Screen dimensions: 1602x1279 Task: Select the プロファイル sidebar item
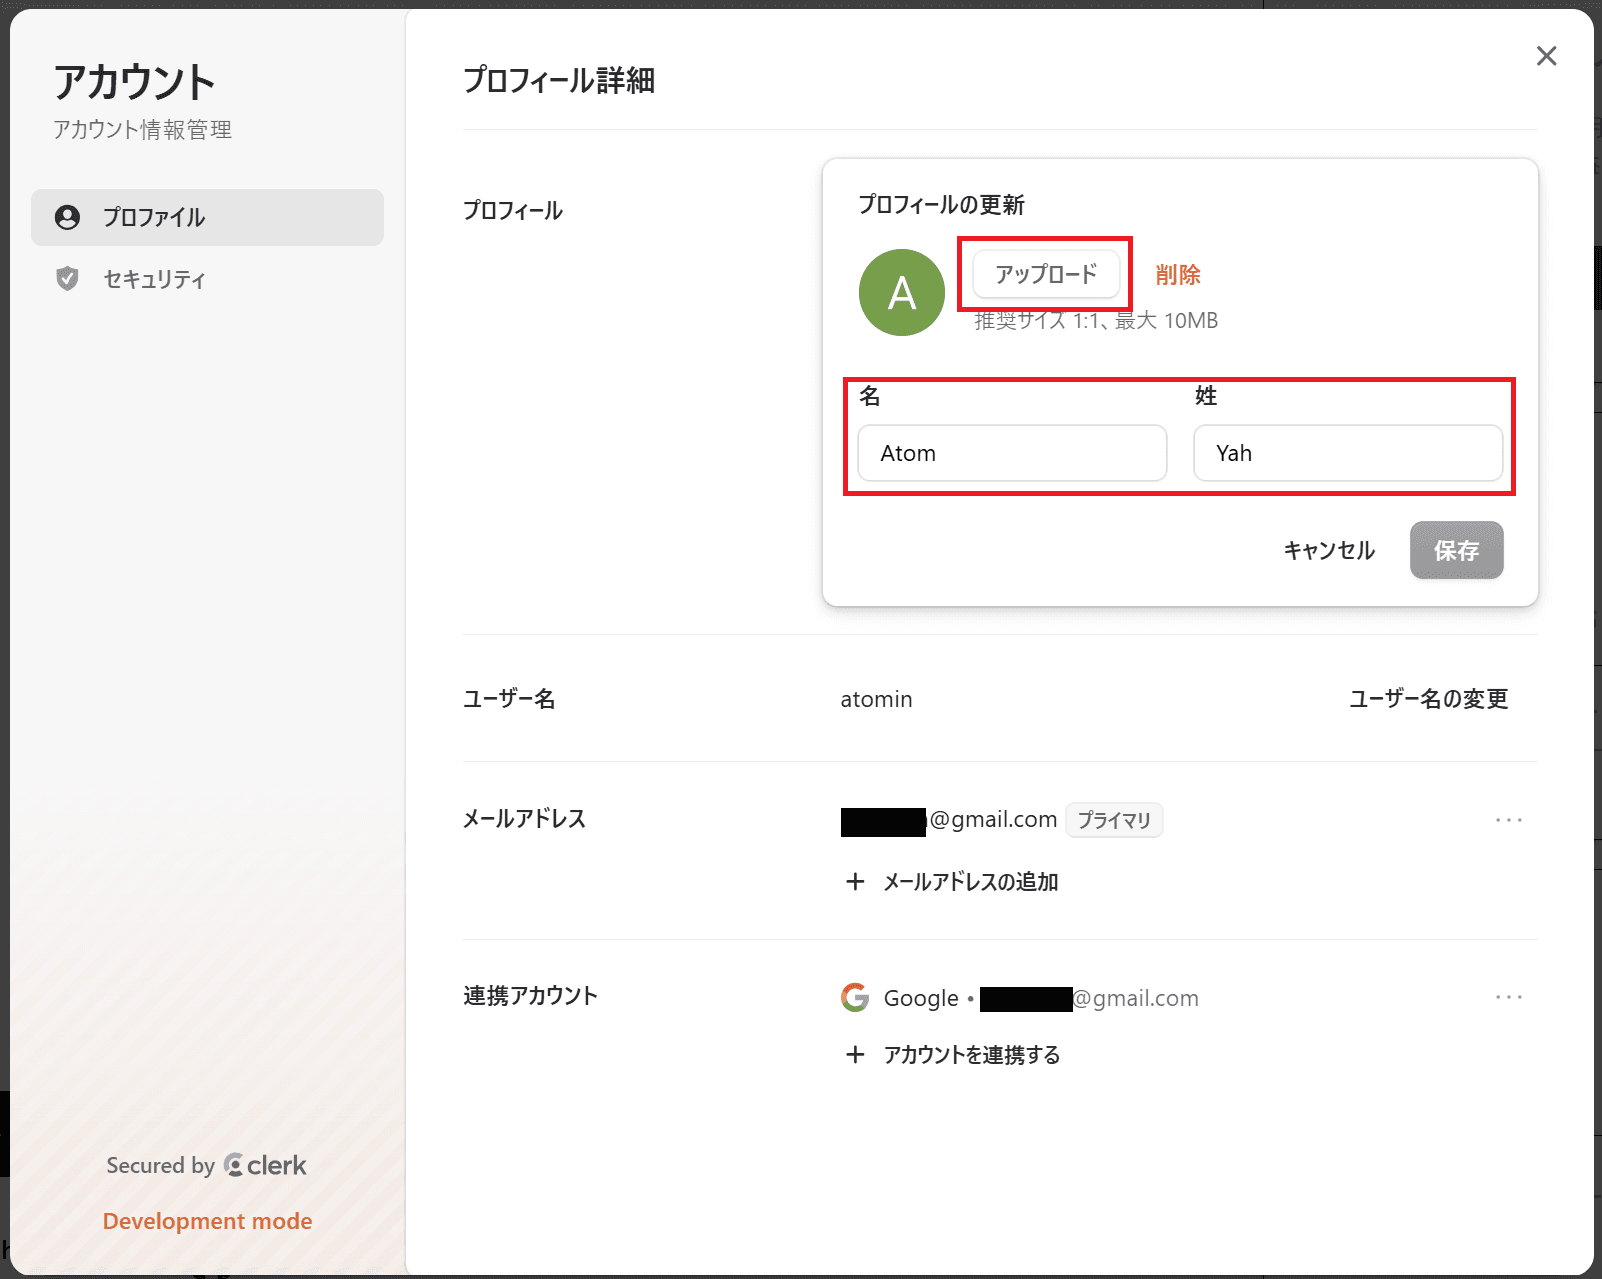click(x=152, y=217)
